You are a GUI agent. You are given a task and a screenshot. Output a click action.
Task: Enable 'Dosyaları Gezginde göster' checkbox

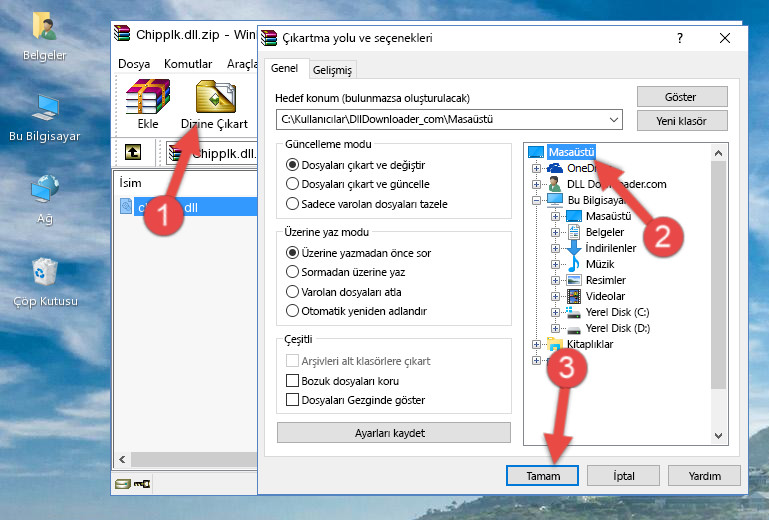[292, 400]
